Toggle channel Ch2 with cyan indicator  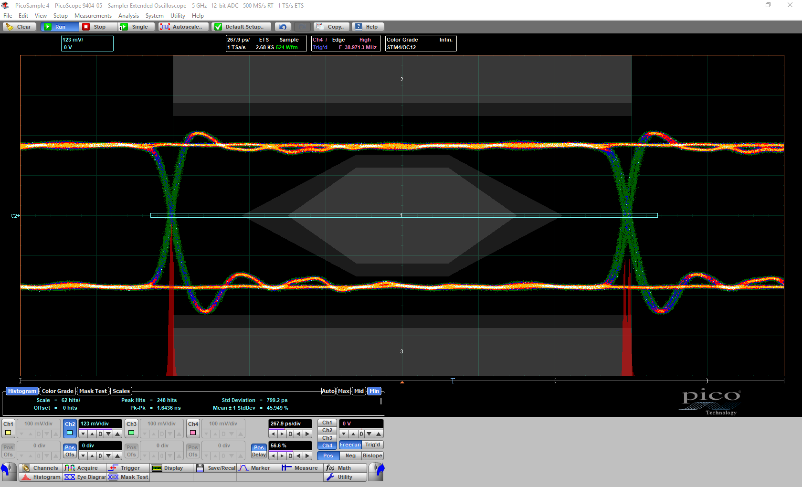click(70, 428)
